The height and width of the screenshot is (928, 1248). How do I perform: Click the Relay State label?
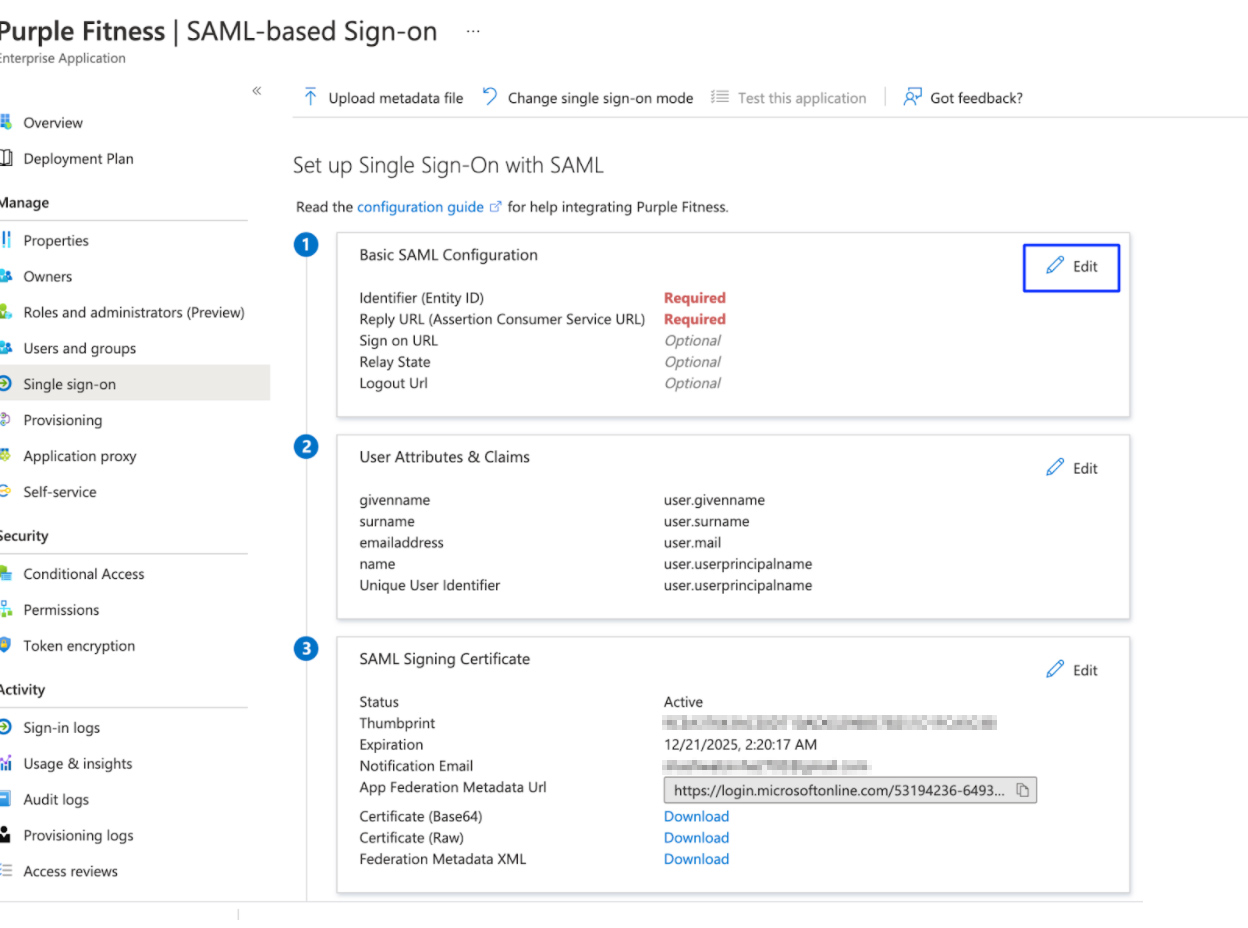[395, 362]
